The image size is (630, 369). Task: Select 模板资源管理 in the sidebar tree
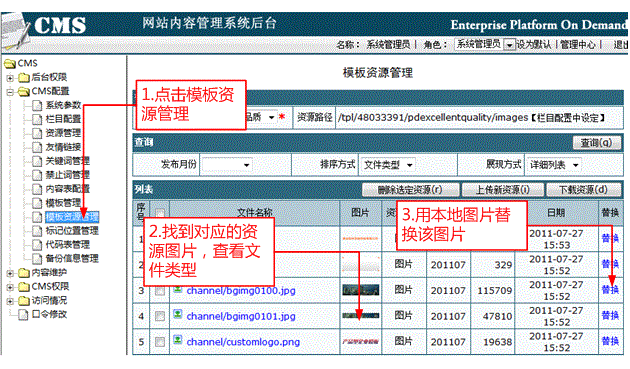click(x=72, y=217)
